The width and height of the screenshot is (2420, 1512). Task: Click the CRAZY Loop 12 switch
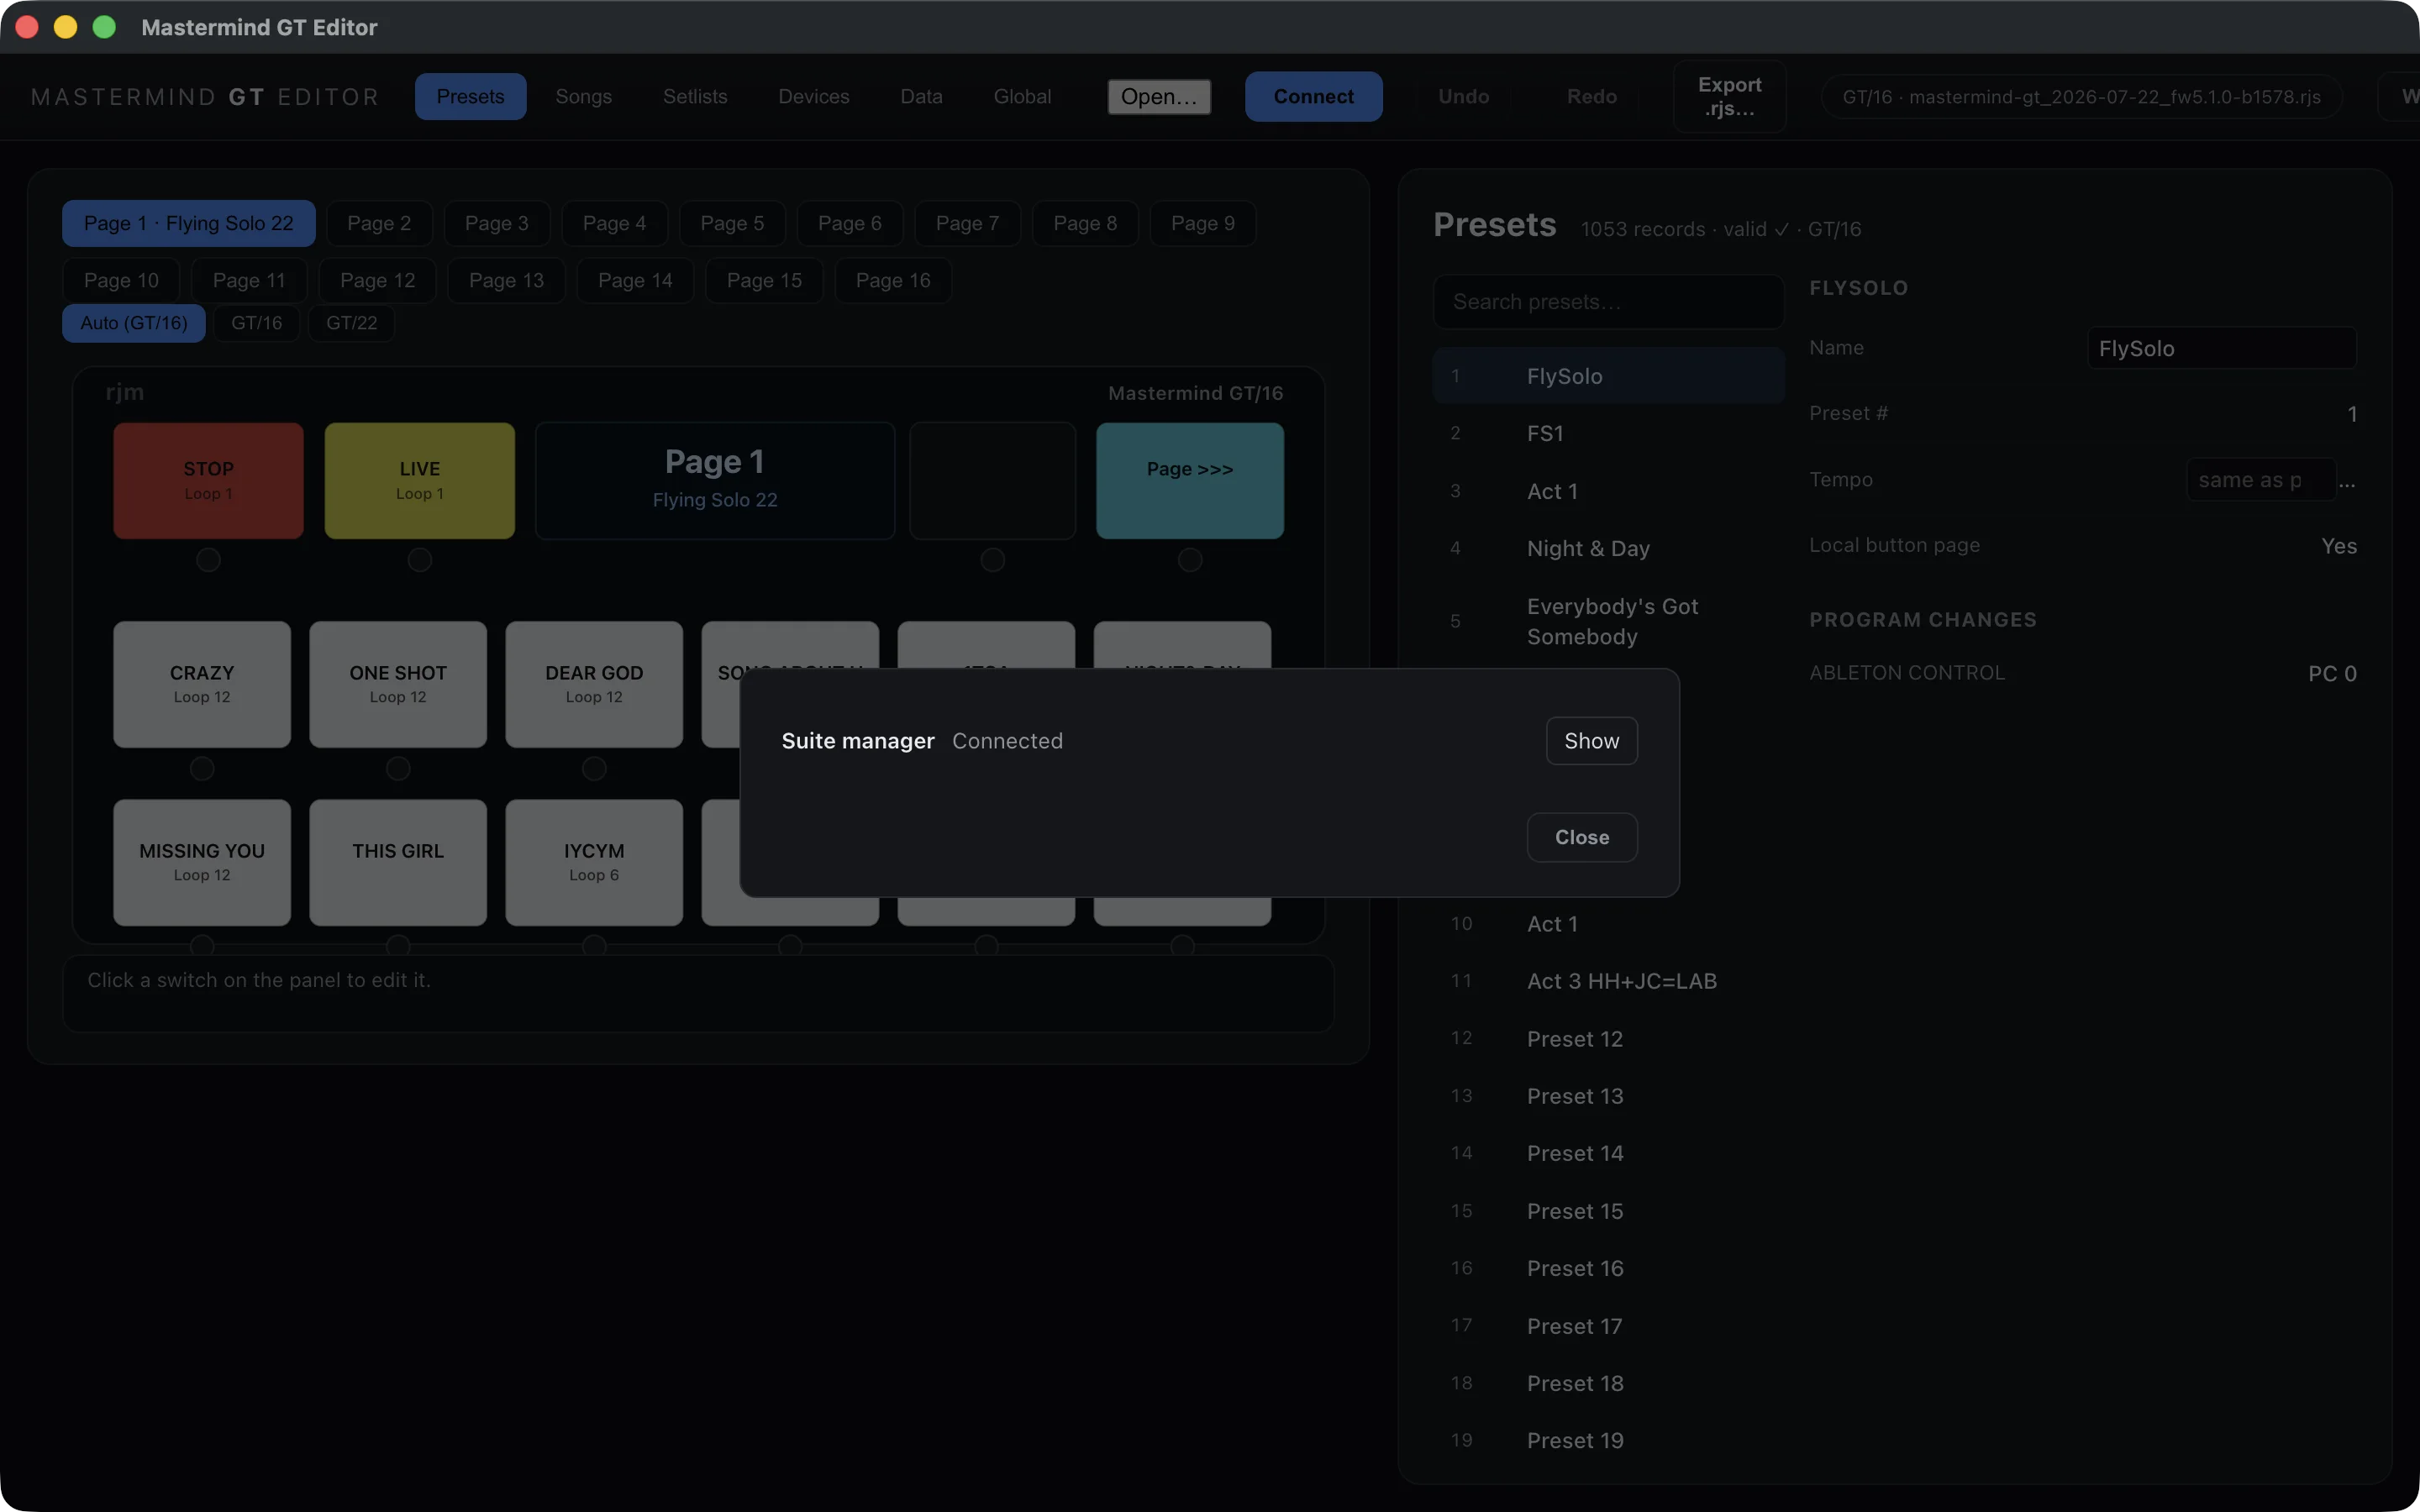(x=202, y=684)
